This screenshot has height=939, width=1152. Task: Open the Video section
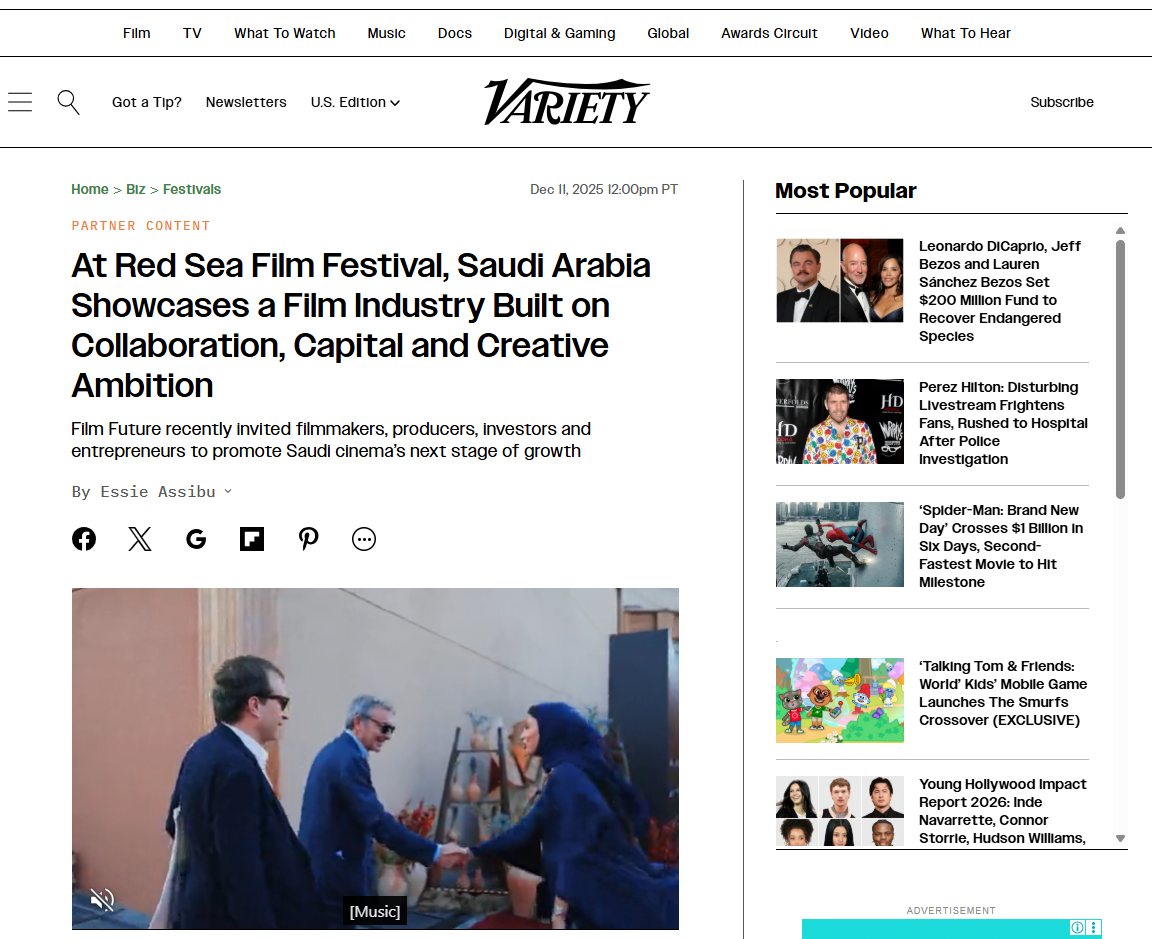click(869, 33)
